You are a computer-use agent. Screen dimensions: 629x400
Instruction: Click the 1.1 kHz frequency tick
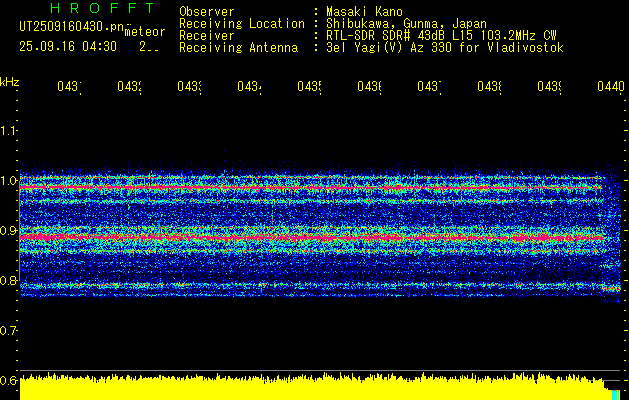pos(9,131)
